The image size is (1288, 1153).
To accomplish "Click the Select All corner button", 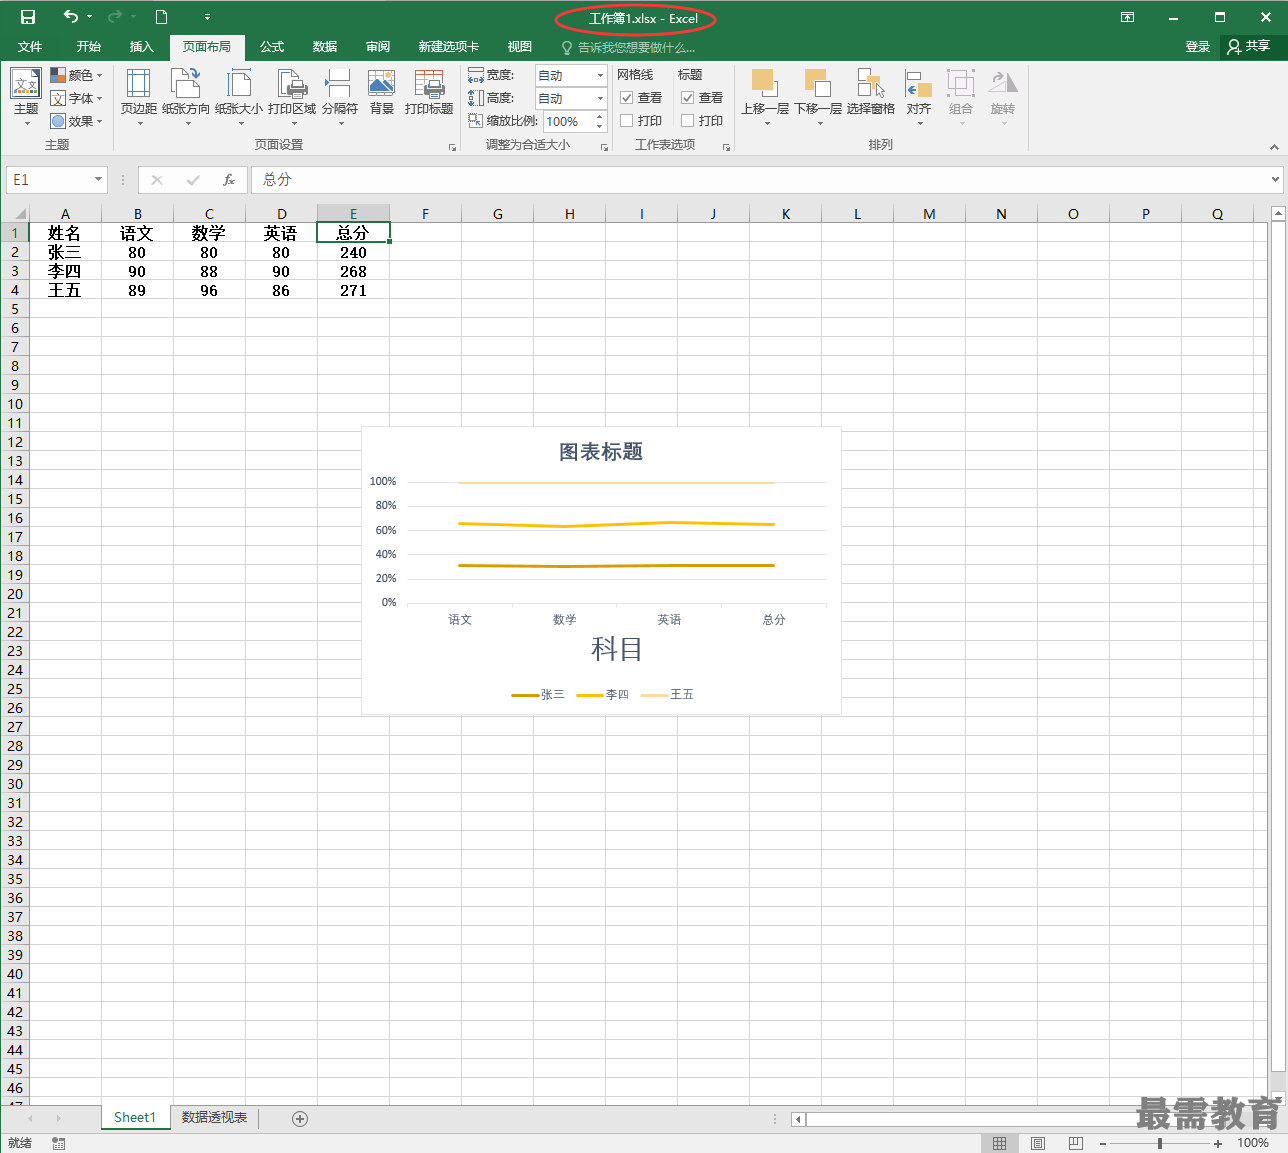I will (14, 214).
